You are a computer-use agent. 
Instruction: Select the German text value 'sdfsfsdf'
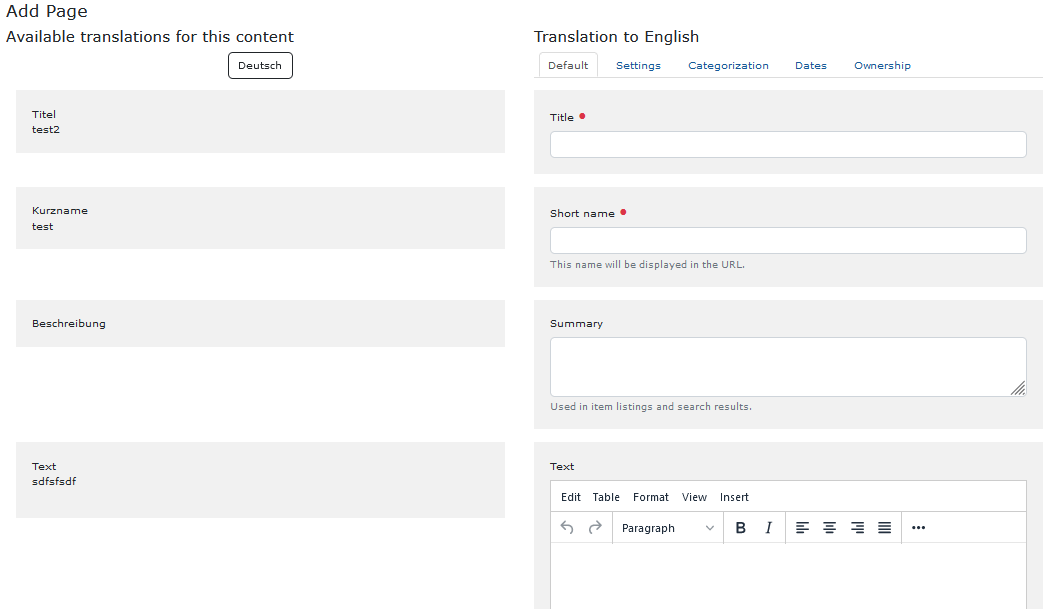click(x=54, y=482)
